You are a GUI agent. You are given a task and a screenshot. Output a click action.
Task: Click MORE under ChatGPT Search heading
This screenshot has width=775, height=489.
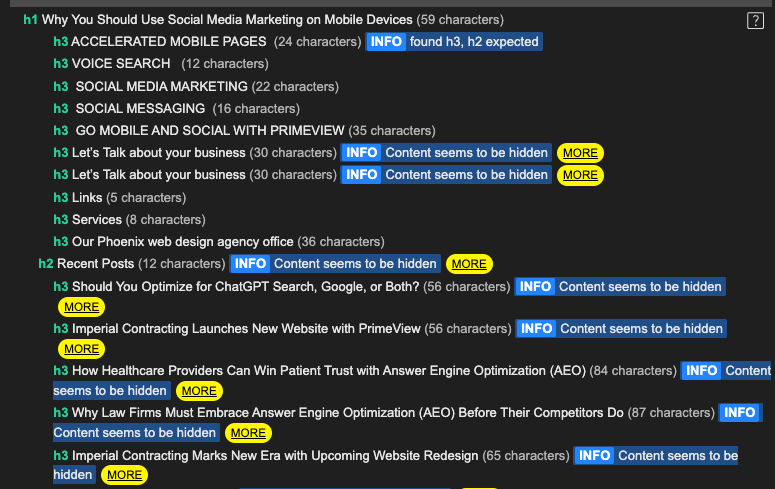coord(82,307)
